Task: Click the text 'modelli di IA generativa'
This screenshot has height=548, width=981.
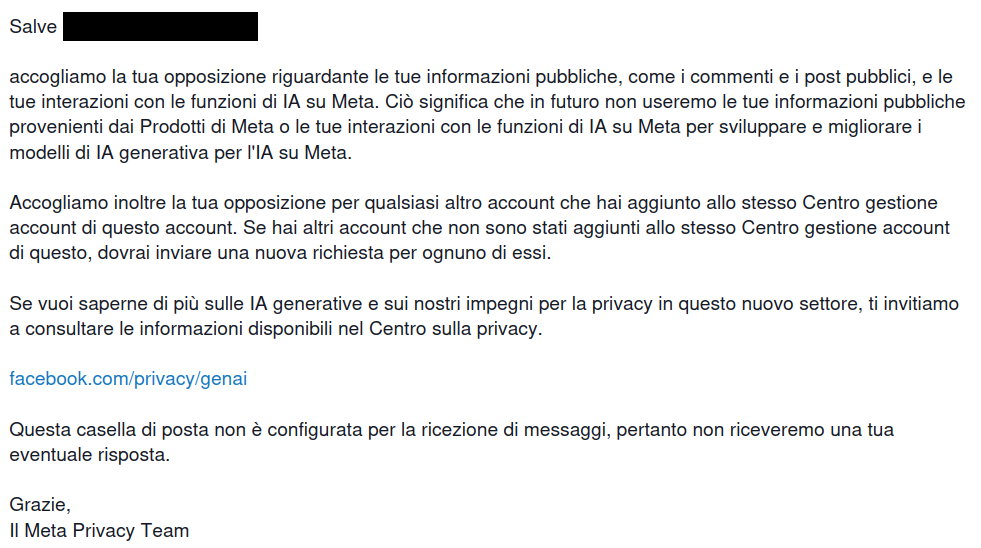Action: [109, 153]
